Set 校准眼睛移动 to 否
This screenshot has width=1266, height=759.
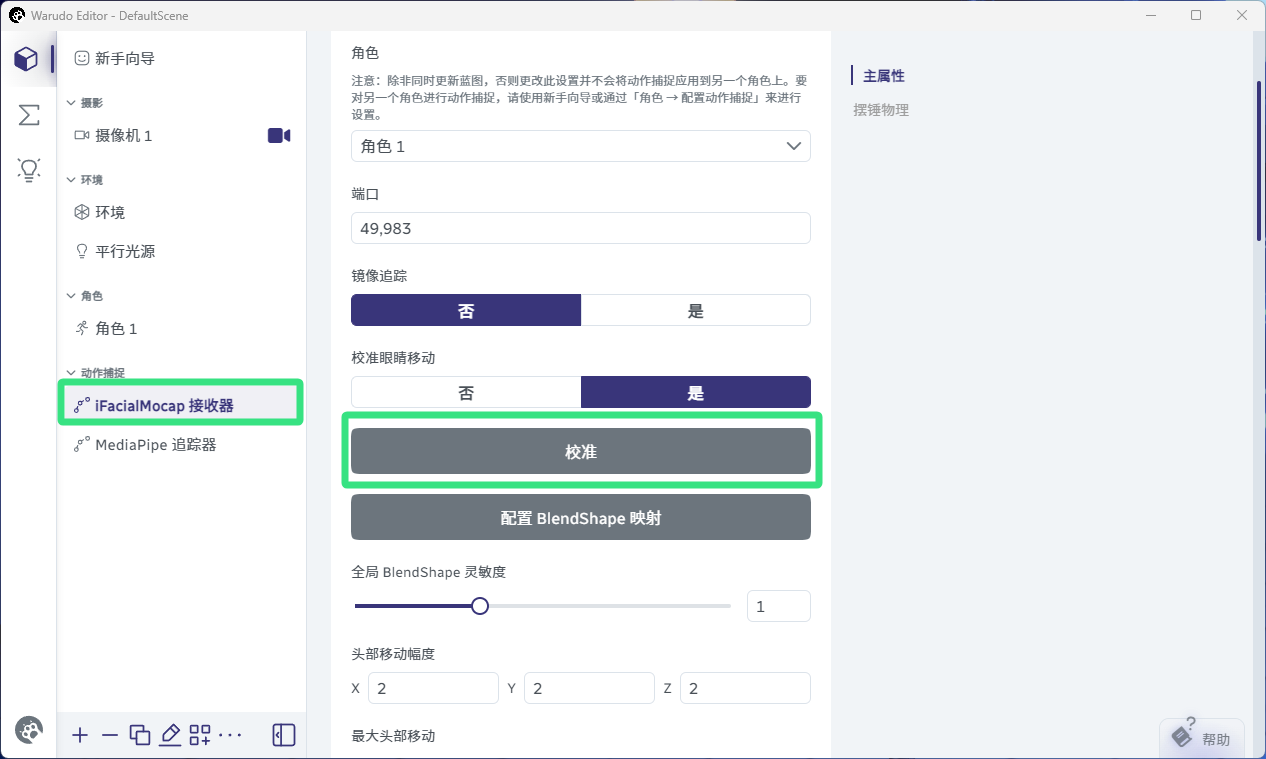[x=466, y=392]
